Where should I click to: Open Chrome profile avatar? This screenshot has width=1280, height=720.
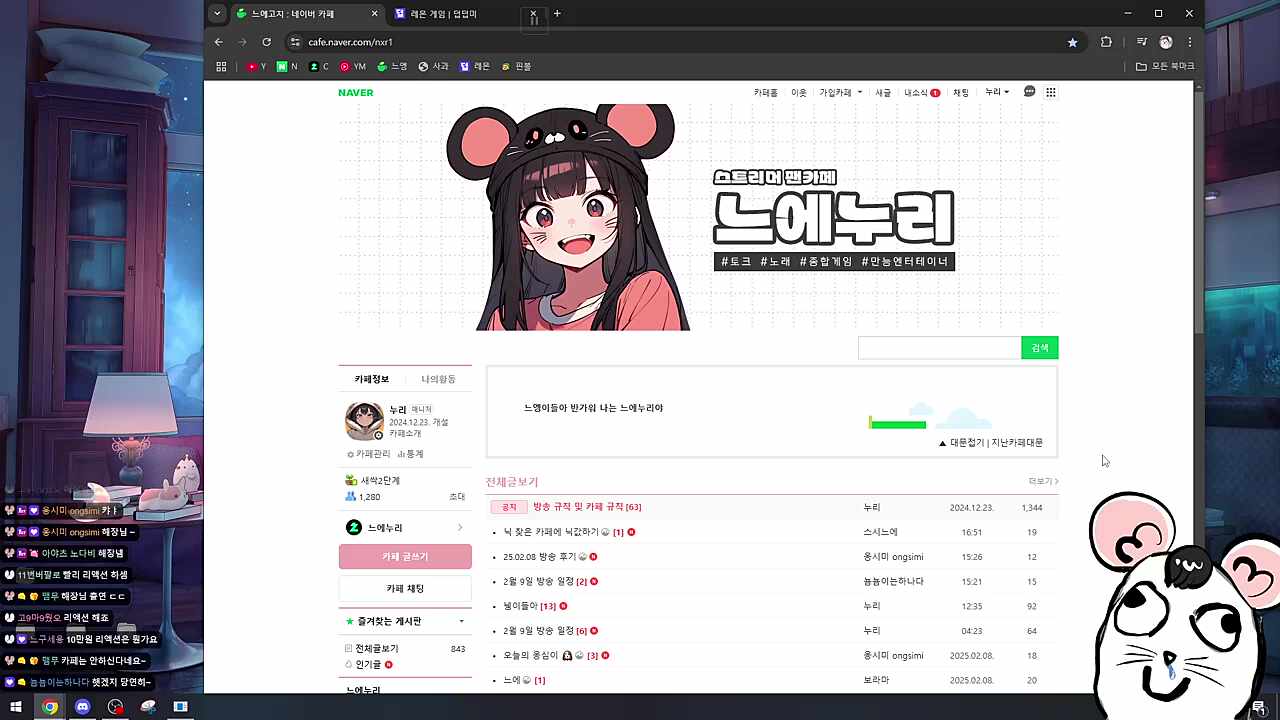[x=1166, y=42]
